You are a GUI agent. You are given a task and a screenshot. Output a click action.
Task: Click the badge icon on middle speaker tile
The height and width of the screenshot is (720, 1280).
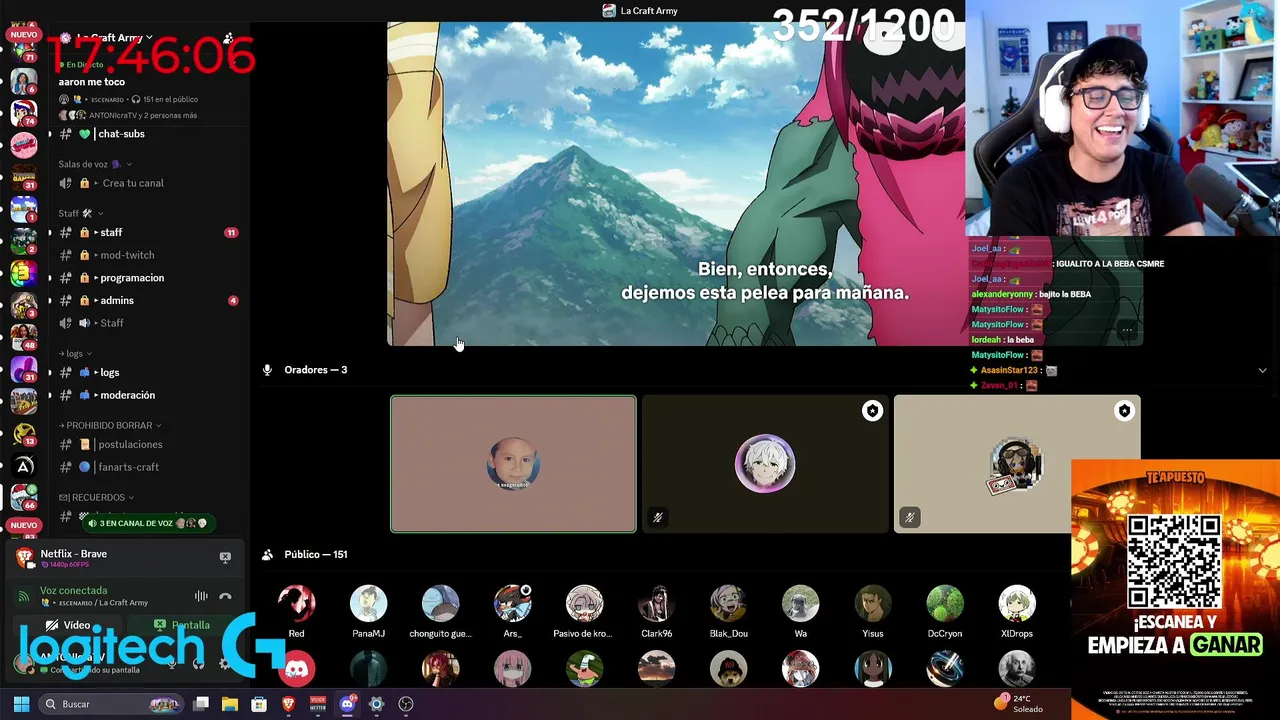[x=872, y=411]
